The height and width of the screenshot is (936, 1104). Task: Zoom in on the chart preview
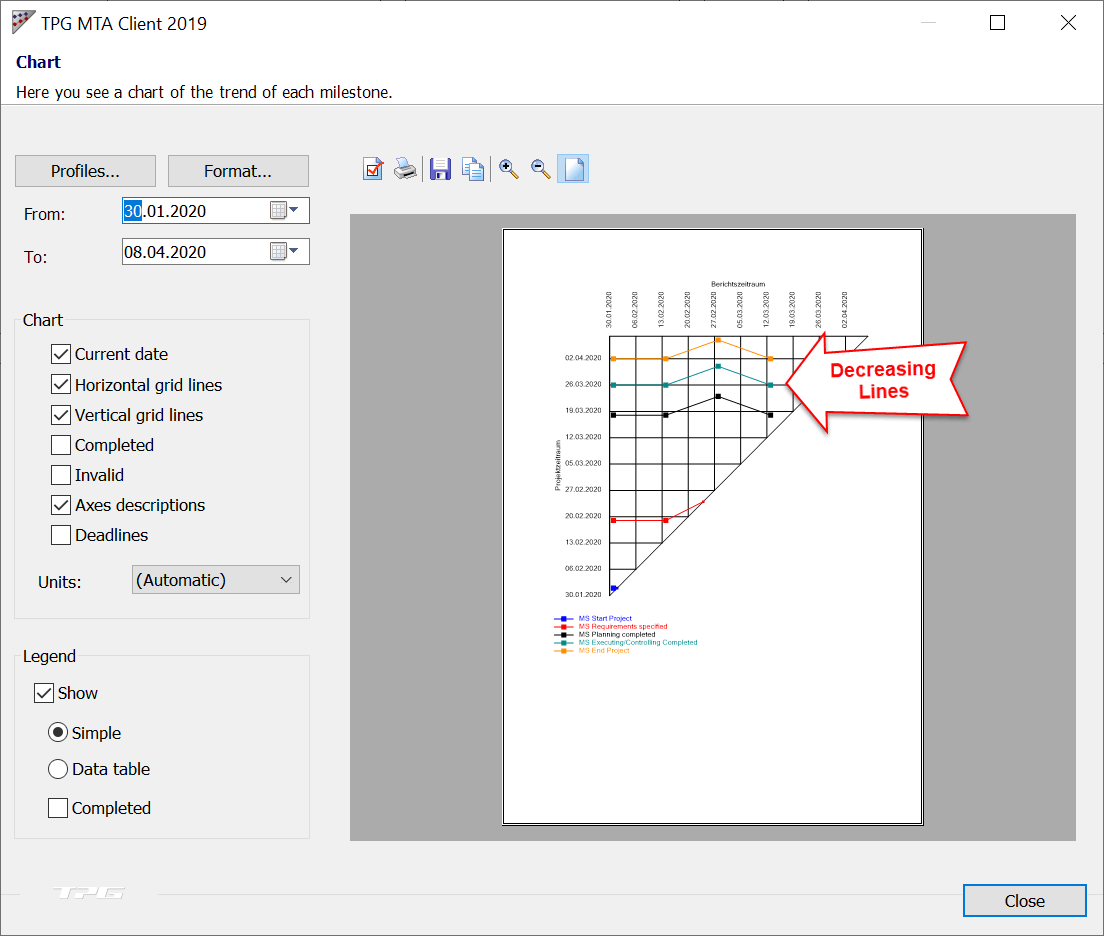[x=509, y=169]
